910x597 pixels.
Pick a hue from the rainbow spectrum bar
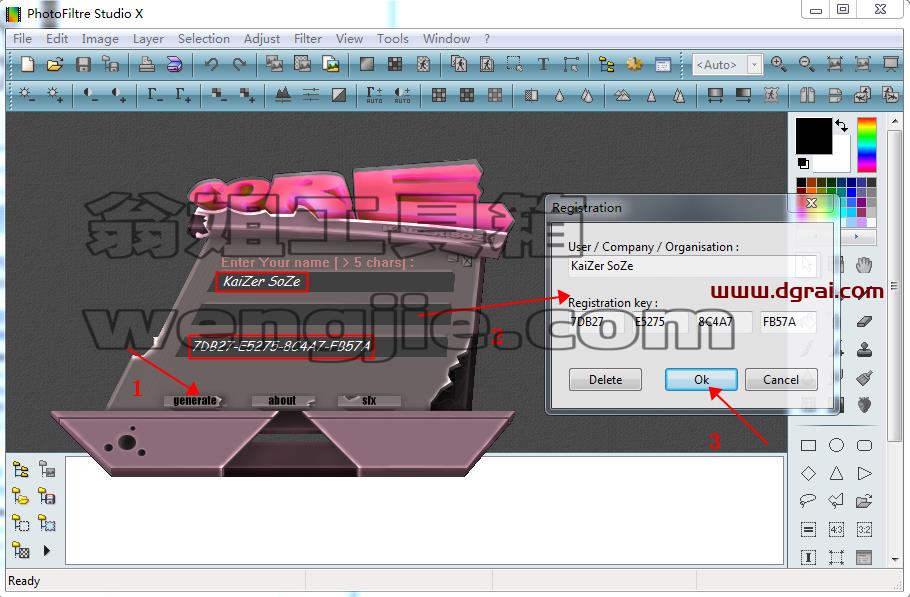pyautogui.click(x=866, y=144)
